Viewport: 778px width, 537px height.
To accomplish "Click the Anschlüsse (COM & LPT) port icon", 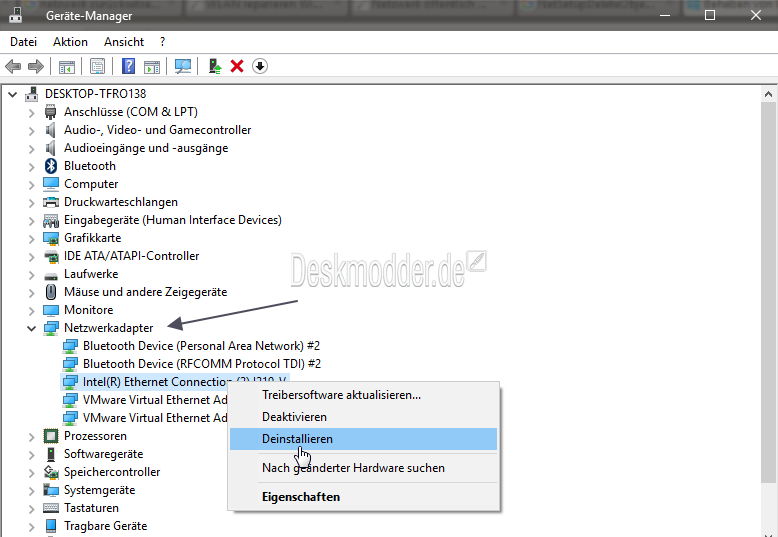I will [51, 112].
